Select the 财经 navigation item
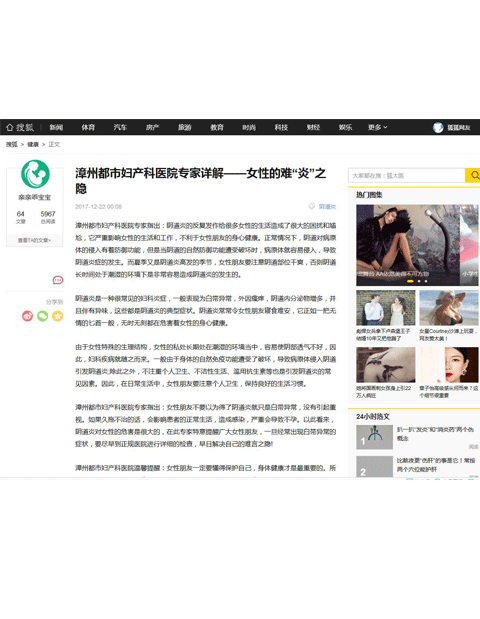Screen dimensions: 480x619 (313, 127)
